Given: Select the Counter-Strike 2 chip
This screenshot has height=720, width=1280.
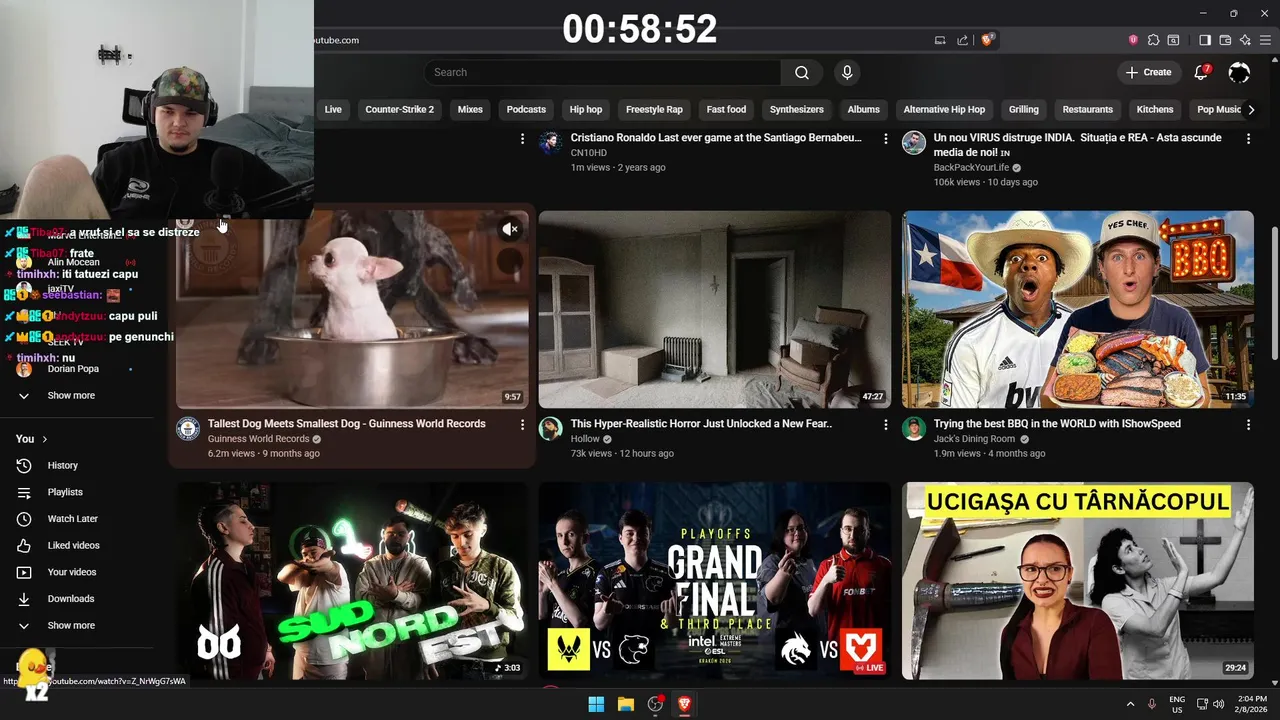Looking at the screenshot, I should pos(400,109).
